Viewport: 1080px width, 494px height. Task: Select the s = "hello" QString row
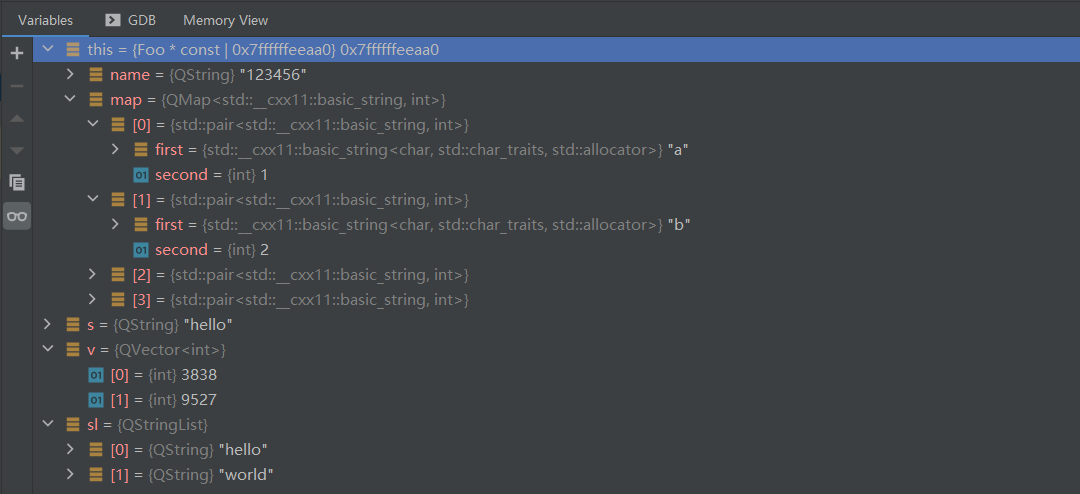click(556, 325)
